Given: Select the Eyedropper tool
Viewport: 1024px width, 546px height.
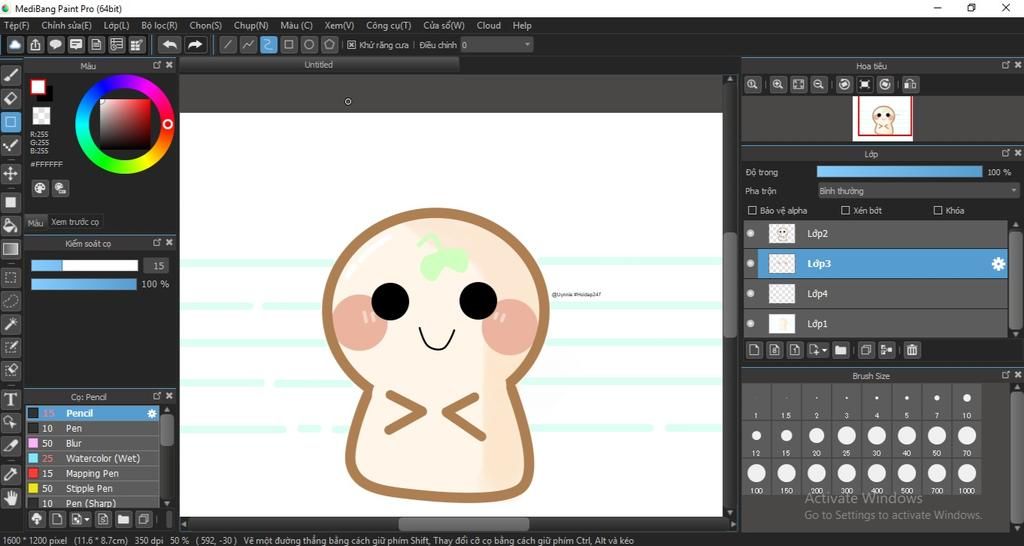Looking at the screenshot, I should 10,474.
